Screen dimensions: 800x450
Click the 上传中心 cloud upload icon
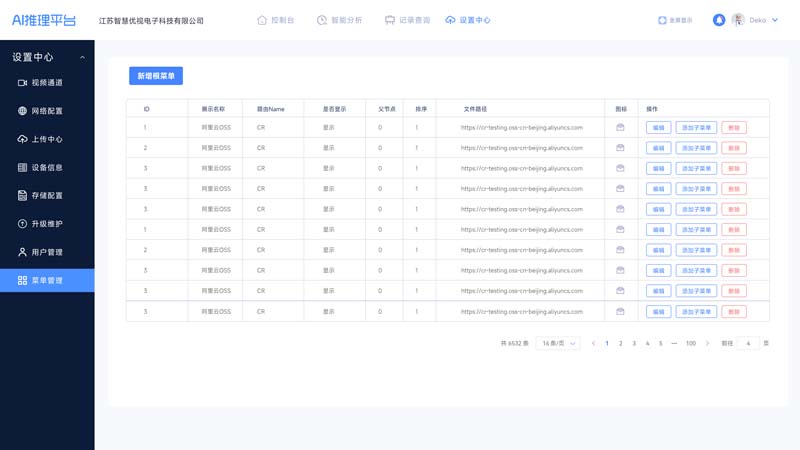click(x=22, y=139)
